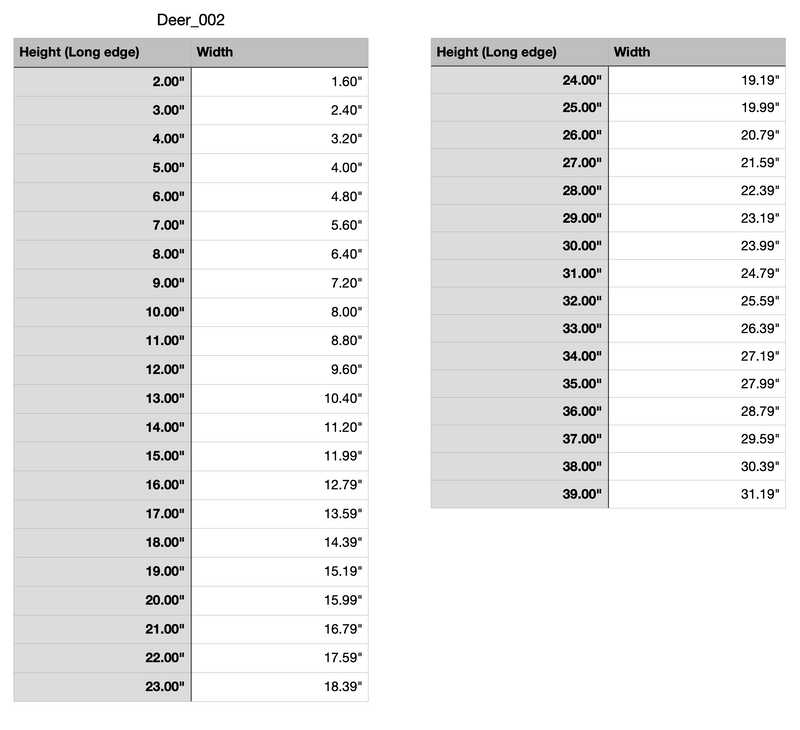Click the Deer_002 table title

click(191, 20)
